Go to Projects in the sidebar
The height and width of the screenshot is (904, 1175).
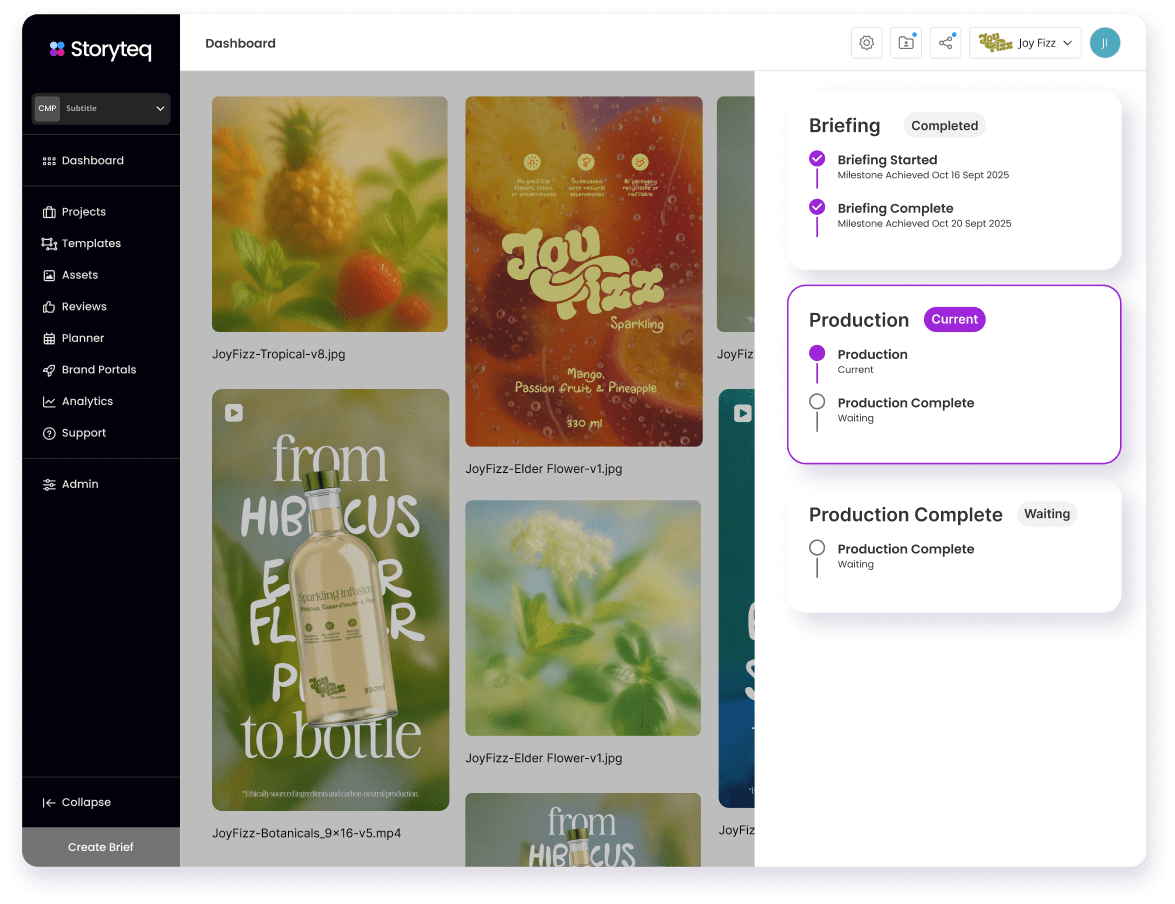pos(83,212)
